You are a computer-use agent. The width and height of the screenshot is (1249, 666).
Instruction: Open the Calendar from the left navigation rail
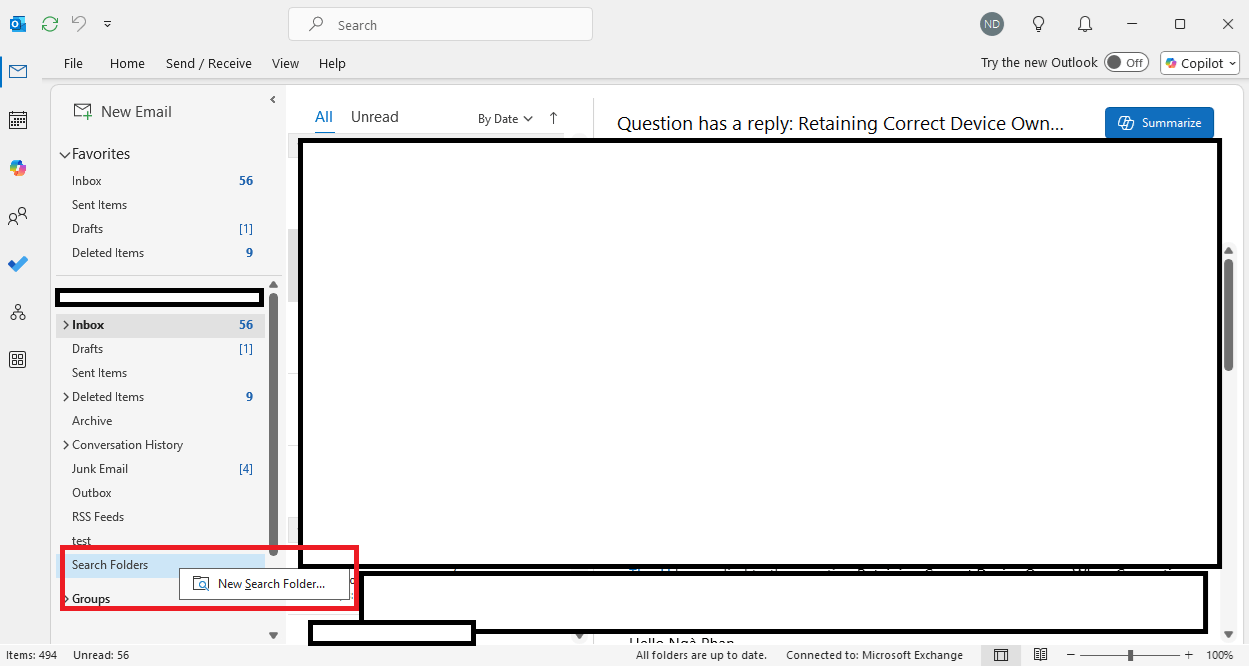click(x=17, y=120)
